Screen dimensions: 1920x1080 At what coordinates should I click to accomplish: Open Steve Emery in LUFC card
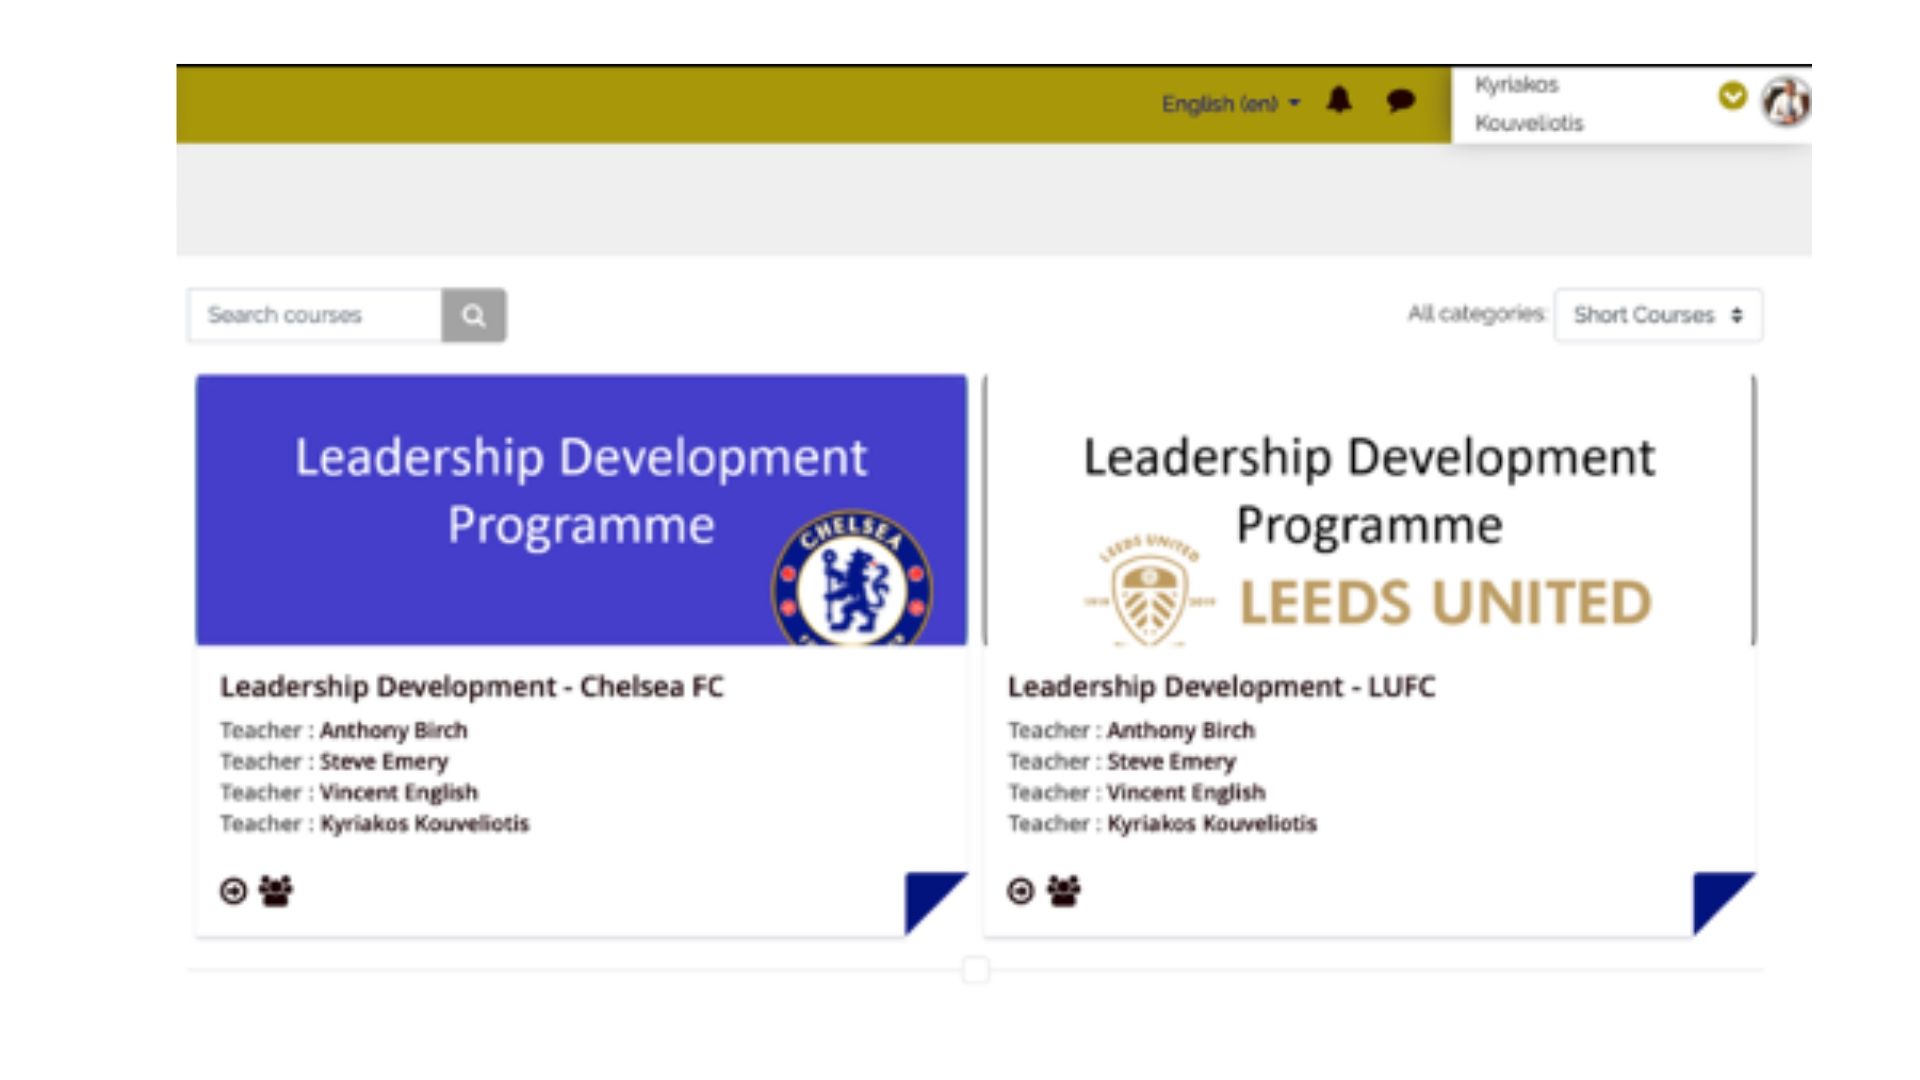(1172, 762)
